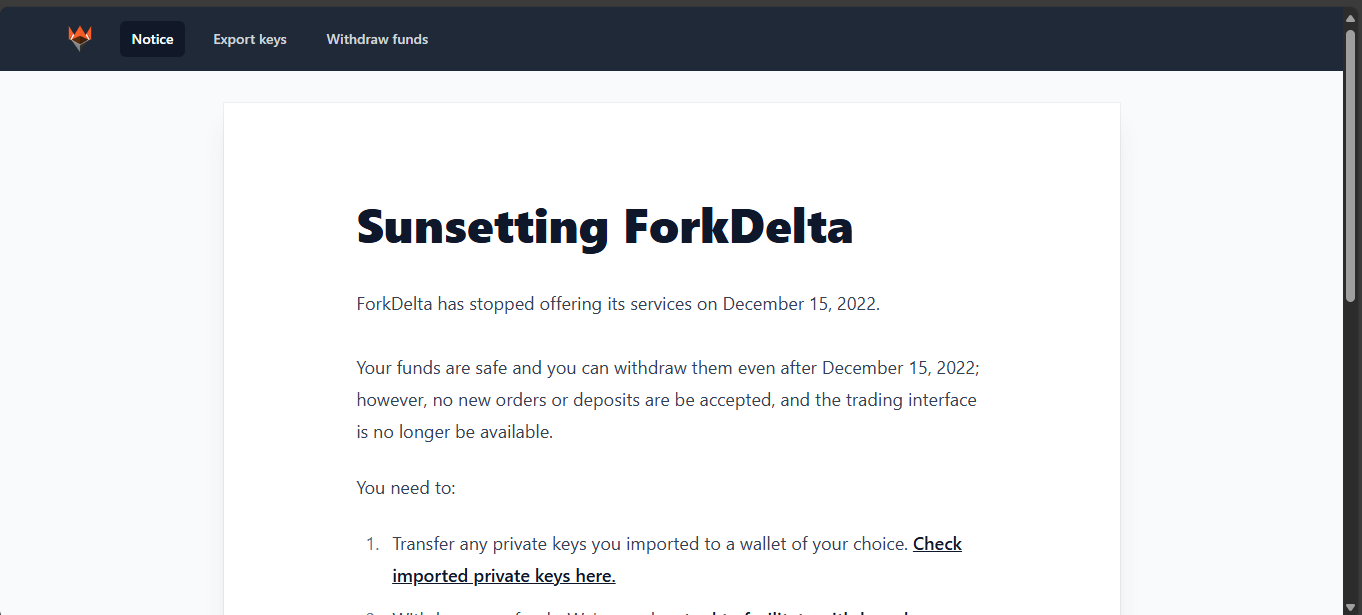Click the ForkDelta fox logo

80,39
